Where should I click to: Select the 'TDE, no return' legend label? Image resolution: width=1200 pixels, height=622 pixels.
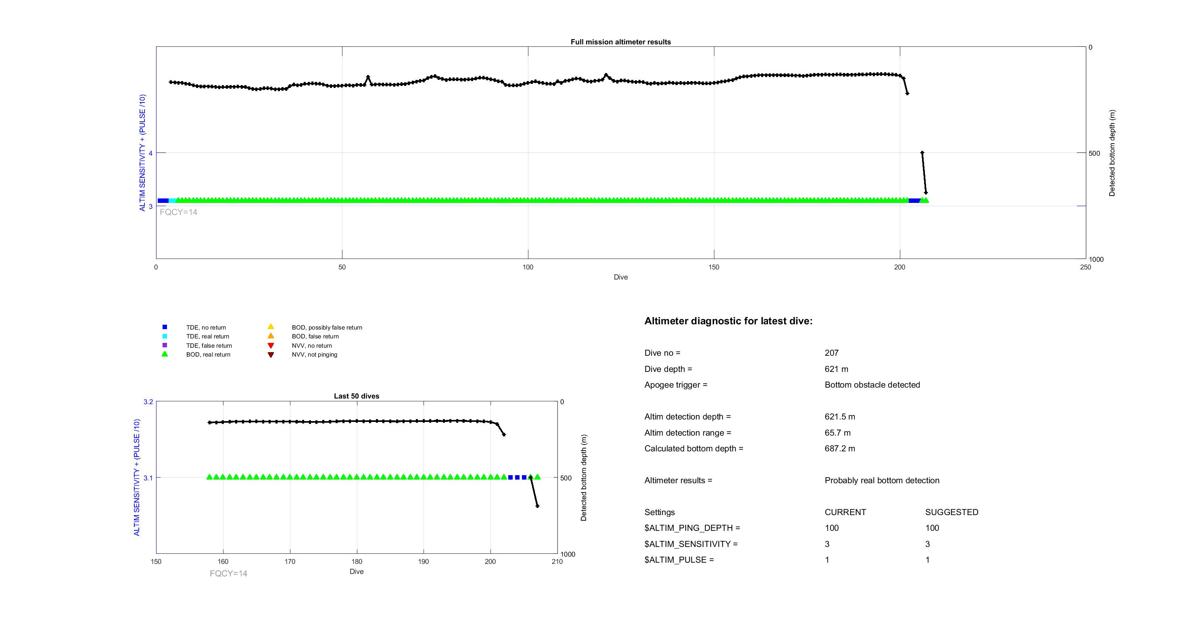[208, 327]
